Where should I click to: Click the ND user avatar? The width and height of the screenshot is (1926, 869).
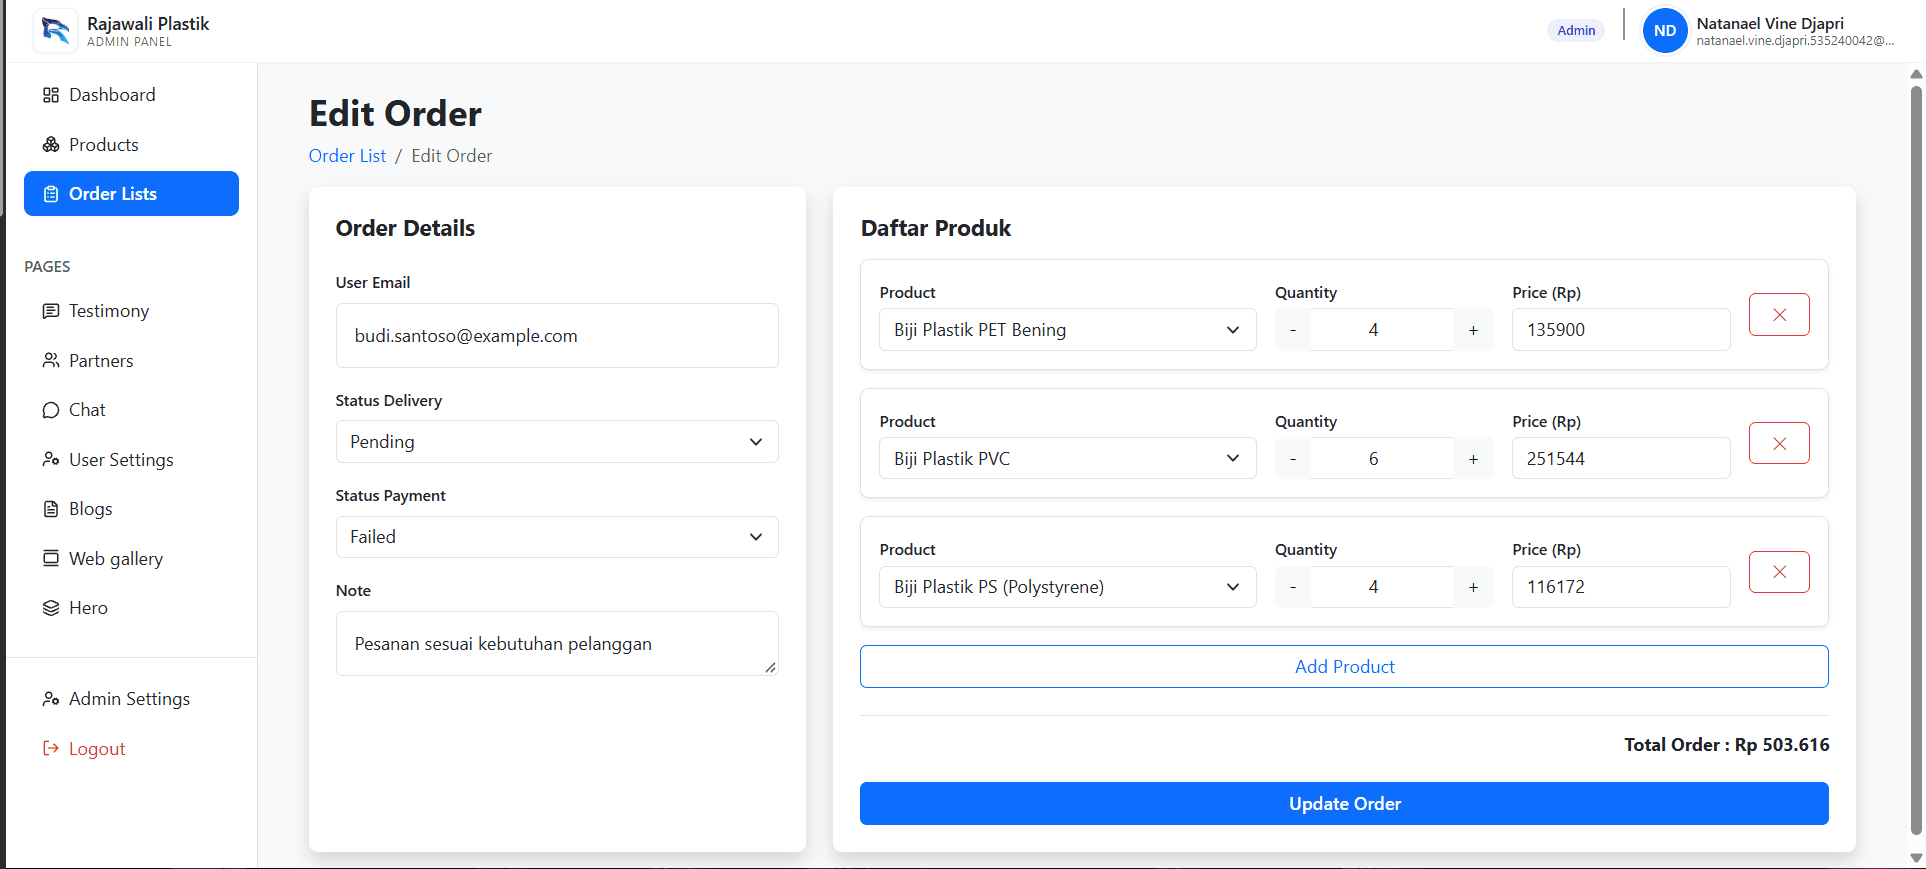(x=1665, y=31)
